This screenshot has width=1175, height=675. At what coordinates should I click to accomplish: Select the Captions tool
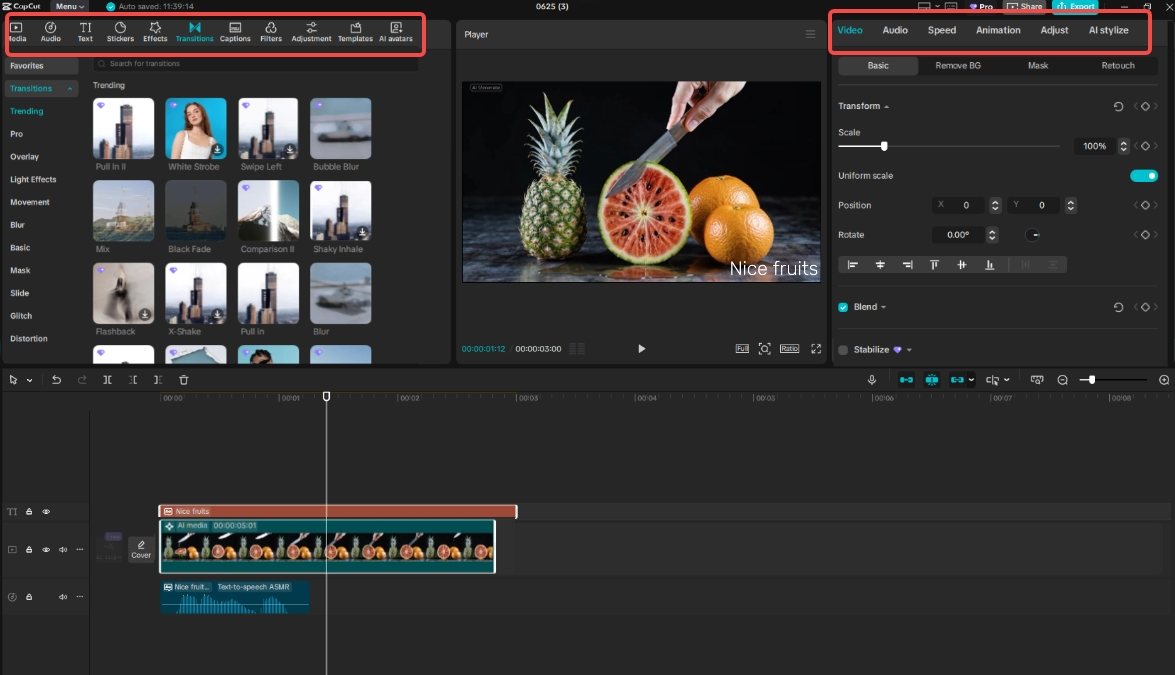tap(235, 30)
